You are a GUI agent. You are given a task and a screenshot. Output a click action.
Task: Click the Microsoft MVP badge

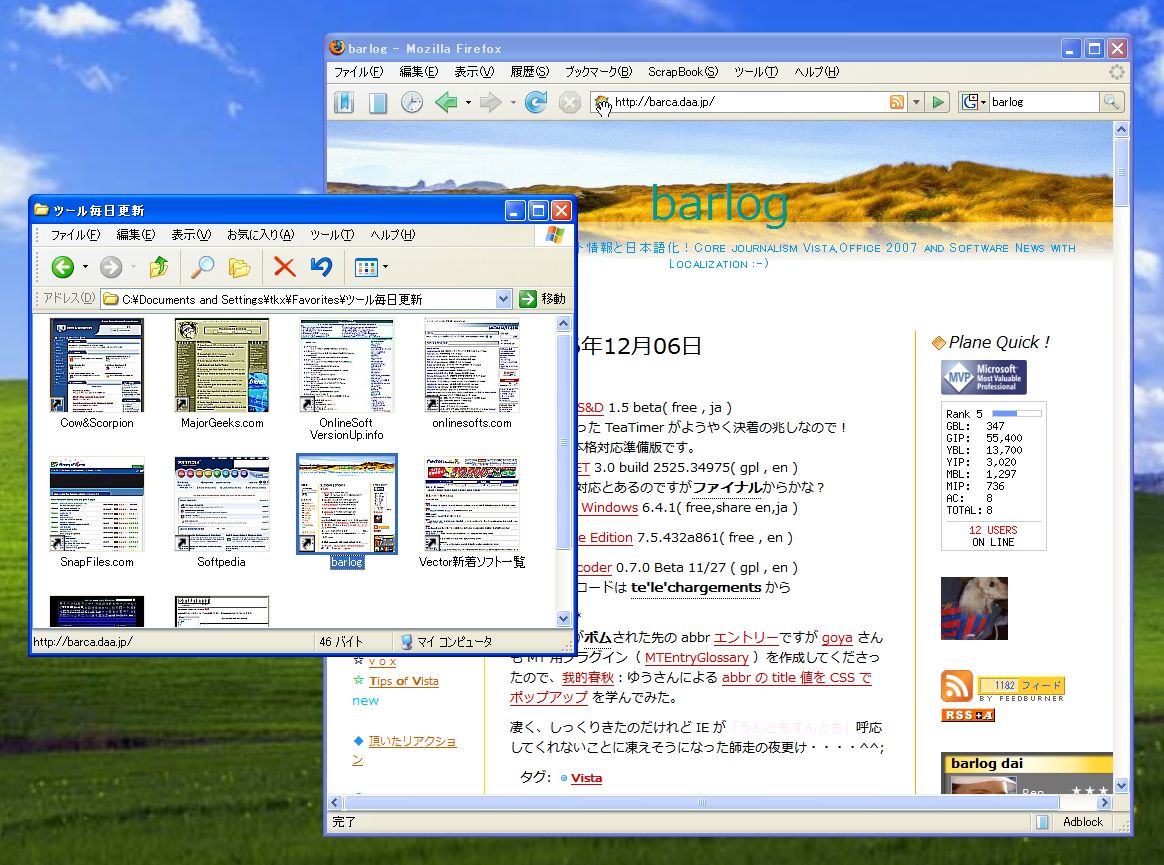coord(984,377)
